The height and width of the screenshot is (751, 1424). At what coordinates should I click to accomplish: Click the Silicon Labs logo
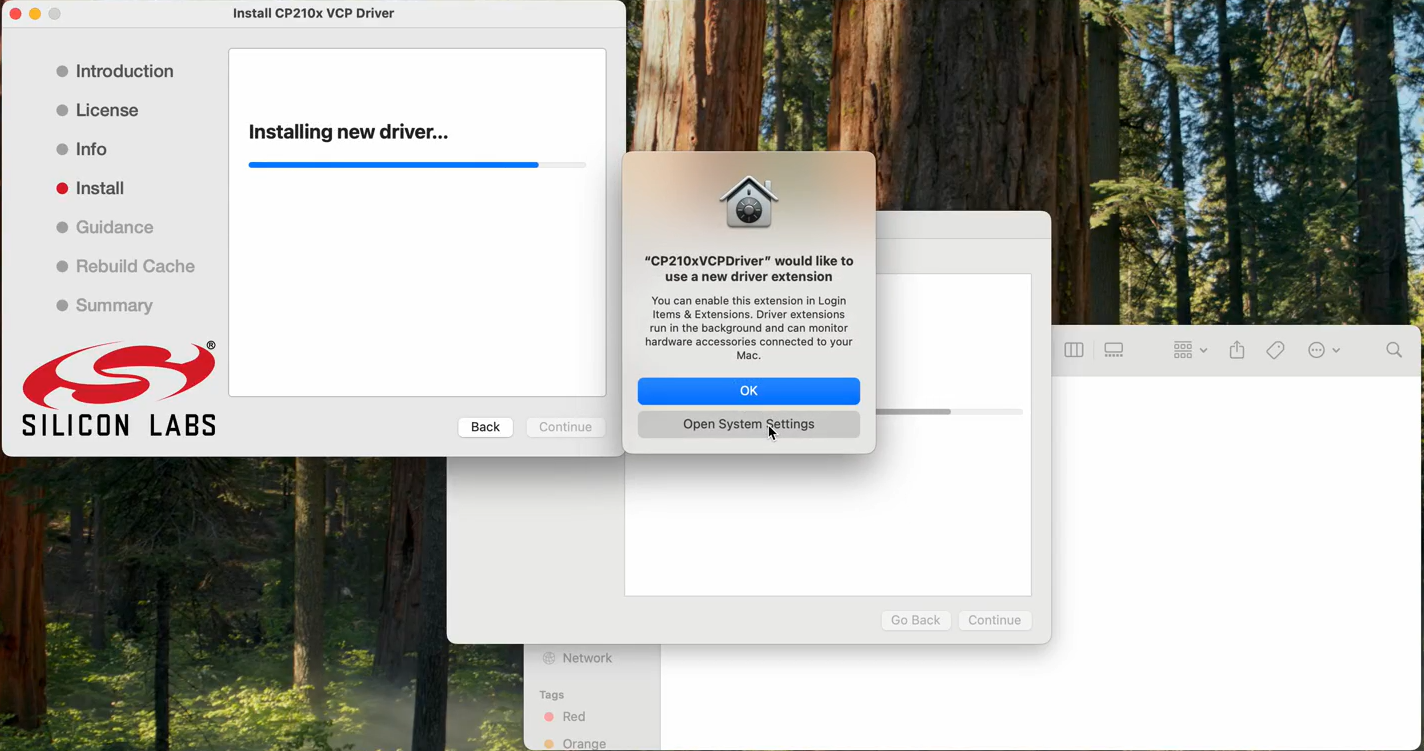point(119,389)
